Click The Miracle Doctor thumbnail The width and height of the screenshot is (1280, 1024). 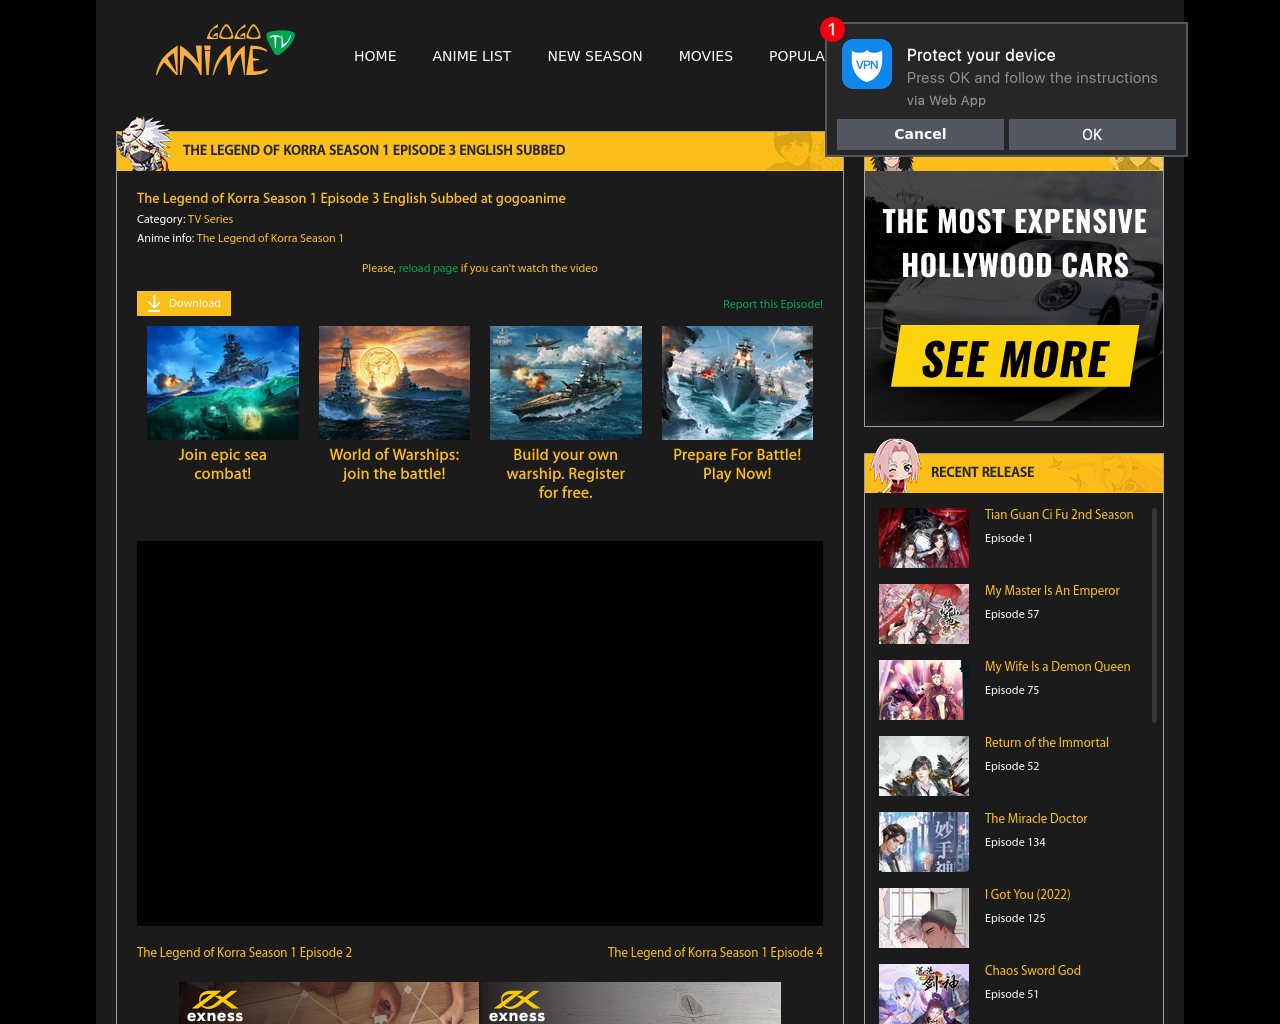click(x=924, y=842)
